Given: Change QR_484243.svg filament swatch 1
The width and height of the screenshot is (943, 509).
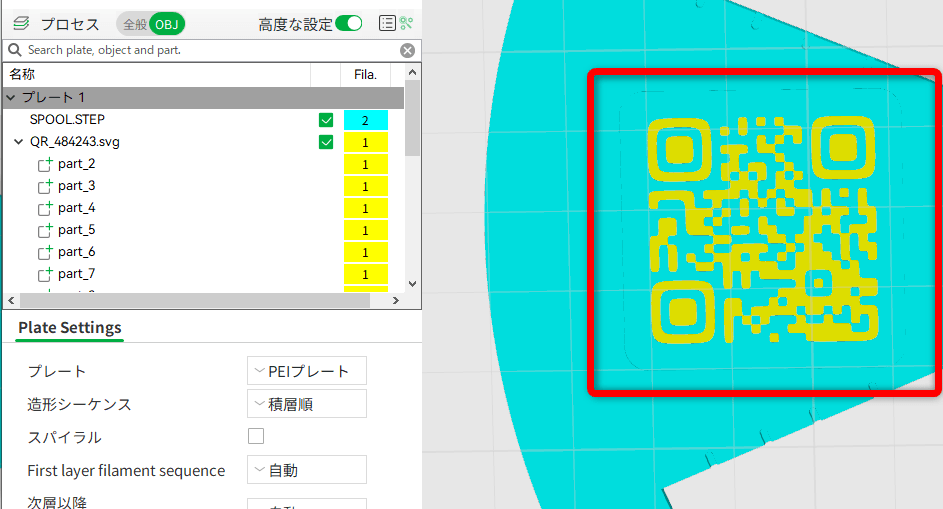Looking at the screenshot, I should point(366,143).
